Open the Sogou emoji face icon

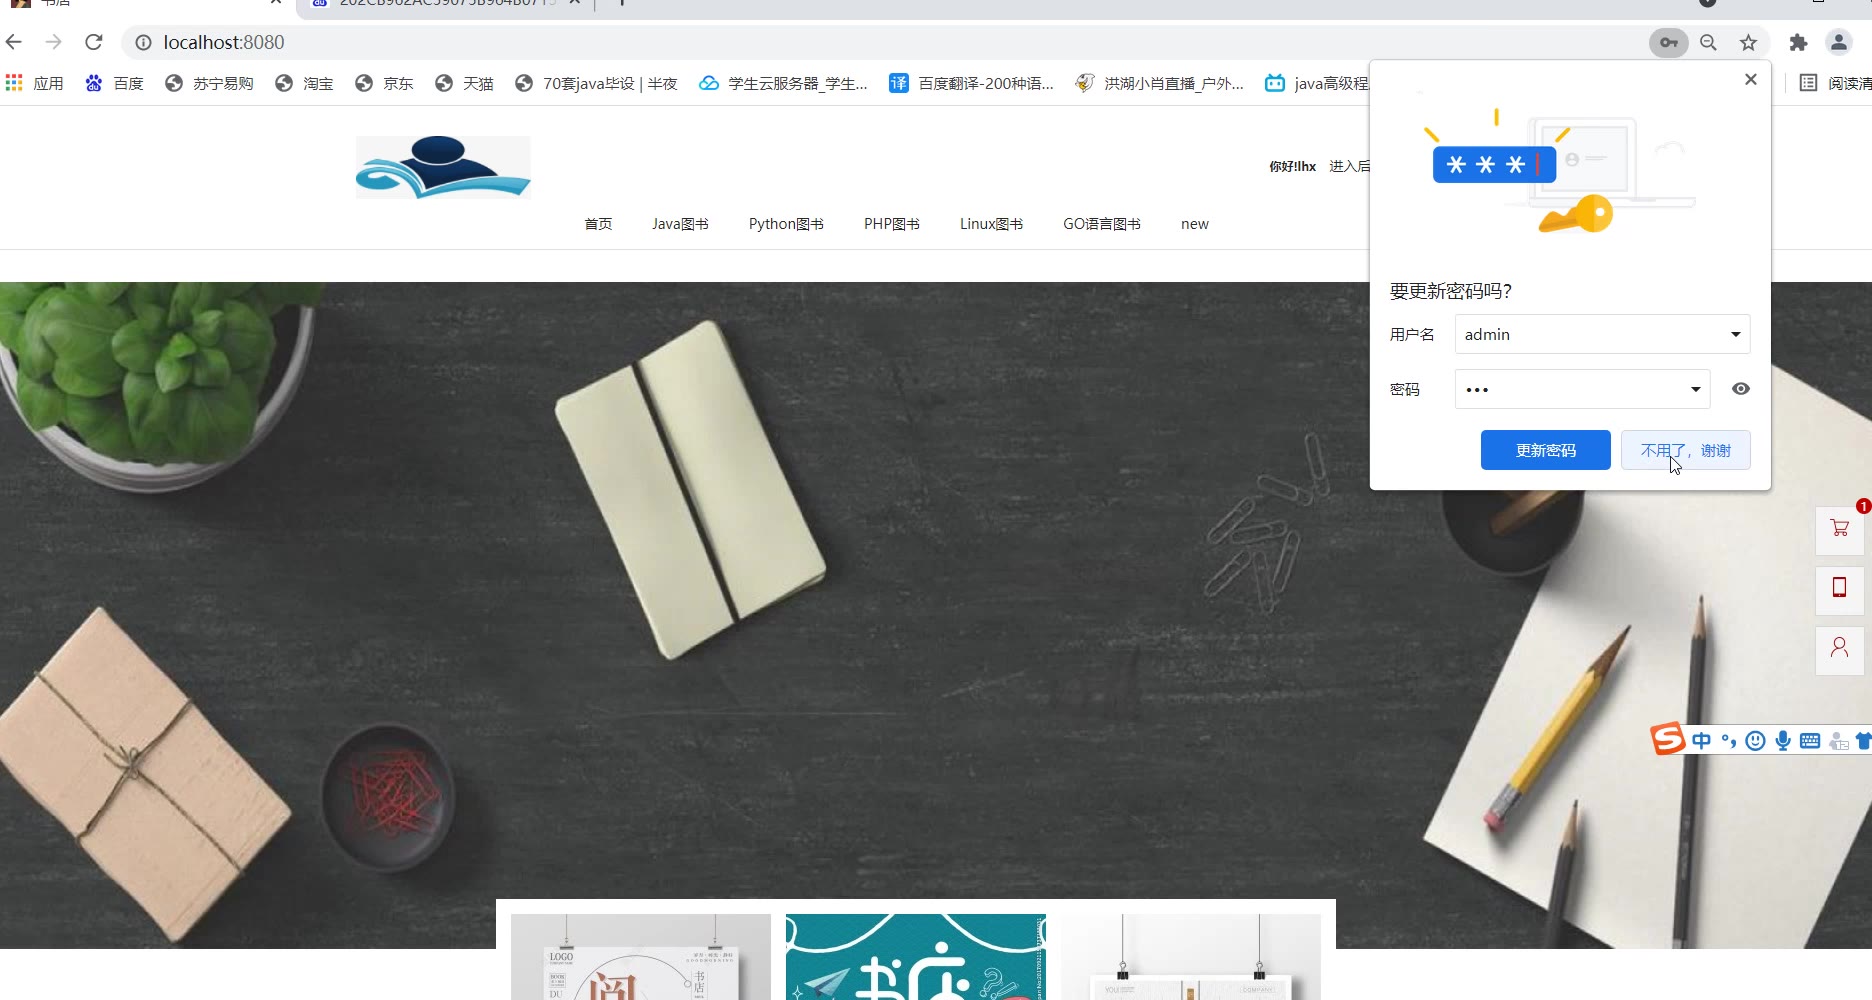1755,741
